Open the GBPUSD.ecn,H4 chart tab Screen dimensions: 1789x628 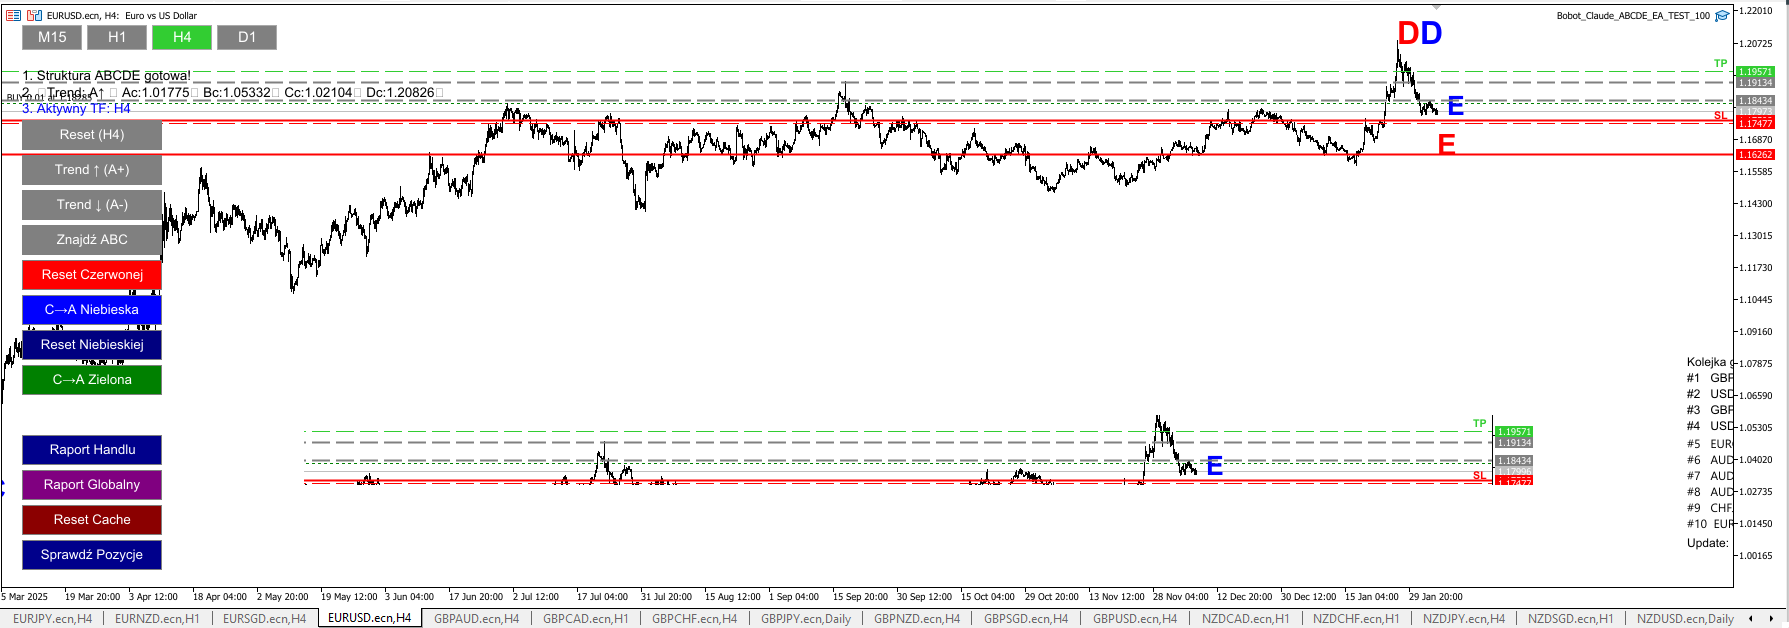coord(1135,619)
